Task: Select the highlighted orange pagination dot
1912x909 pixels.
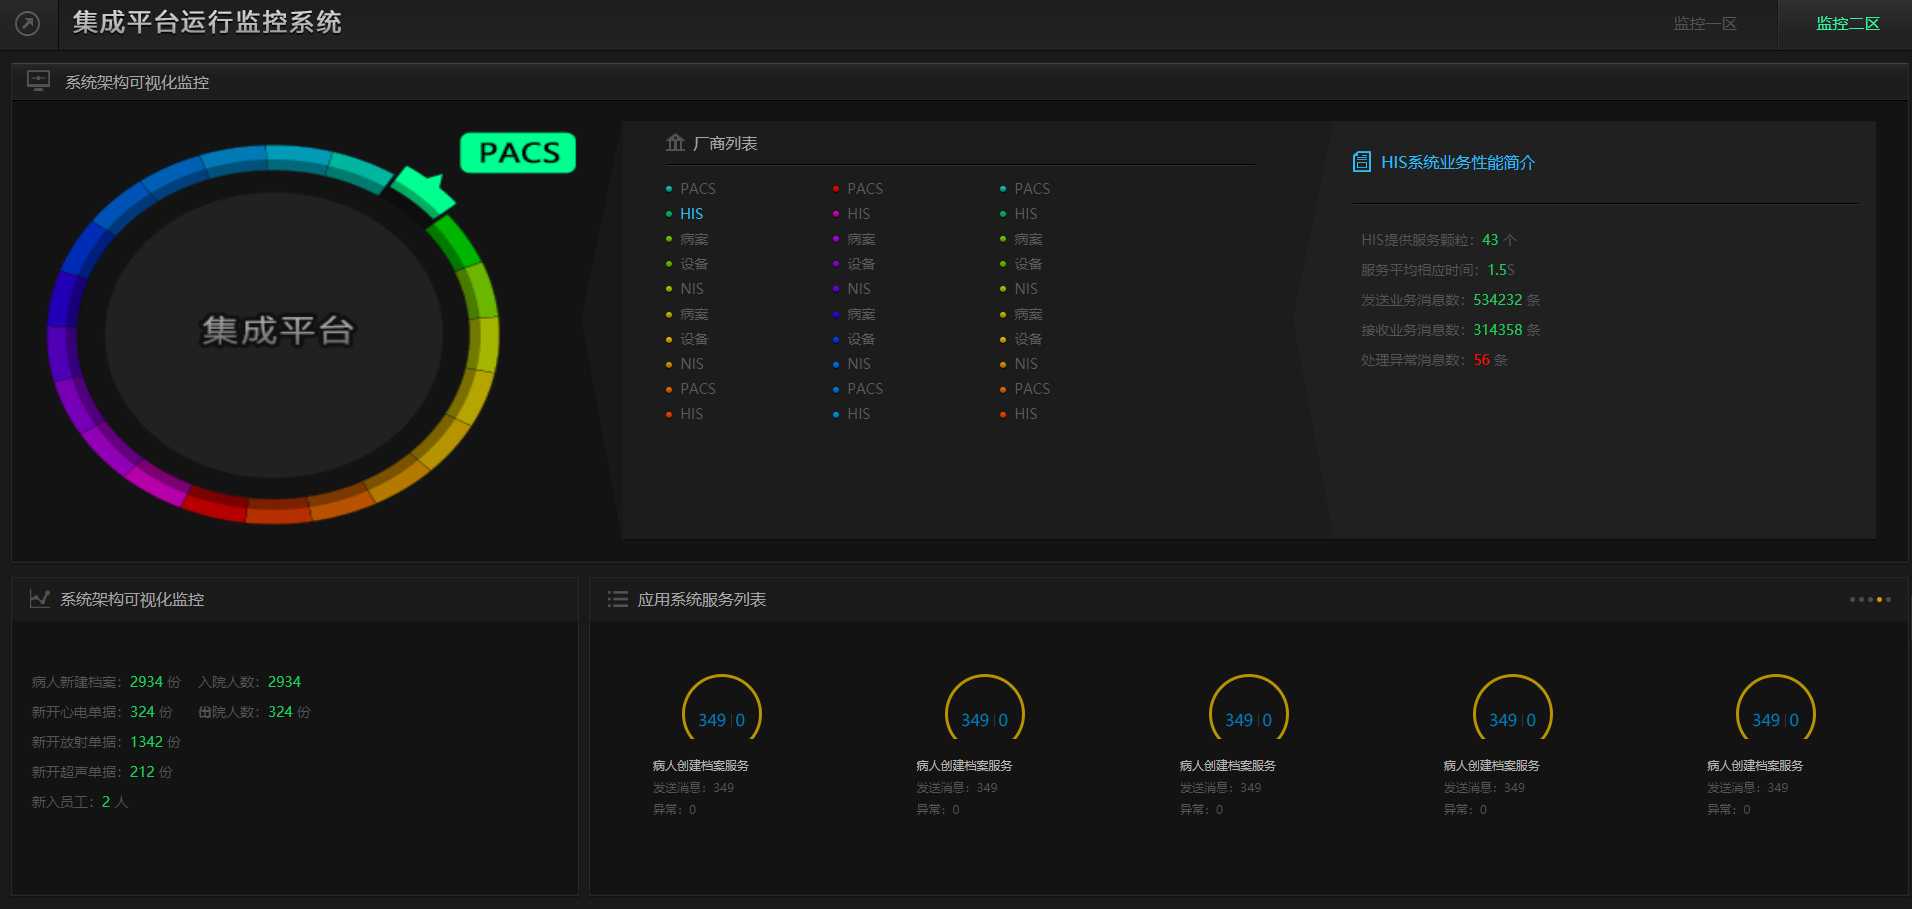Action: (1879, 600)
